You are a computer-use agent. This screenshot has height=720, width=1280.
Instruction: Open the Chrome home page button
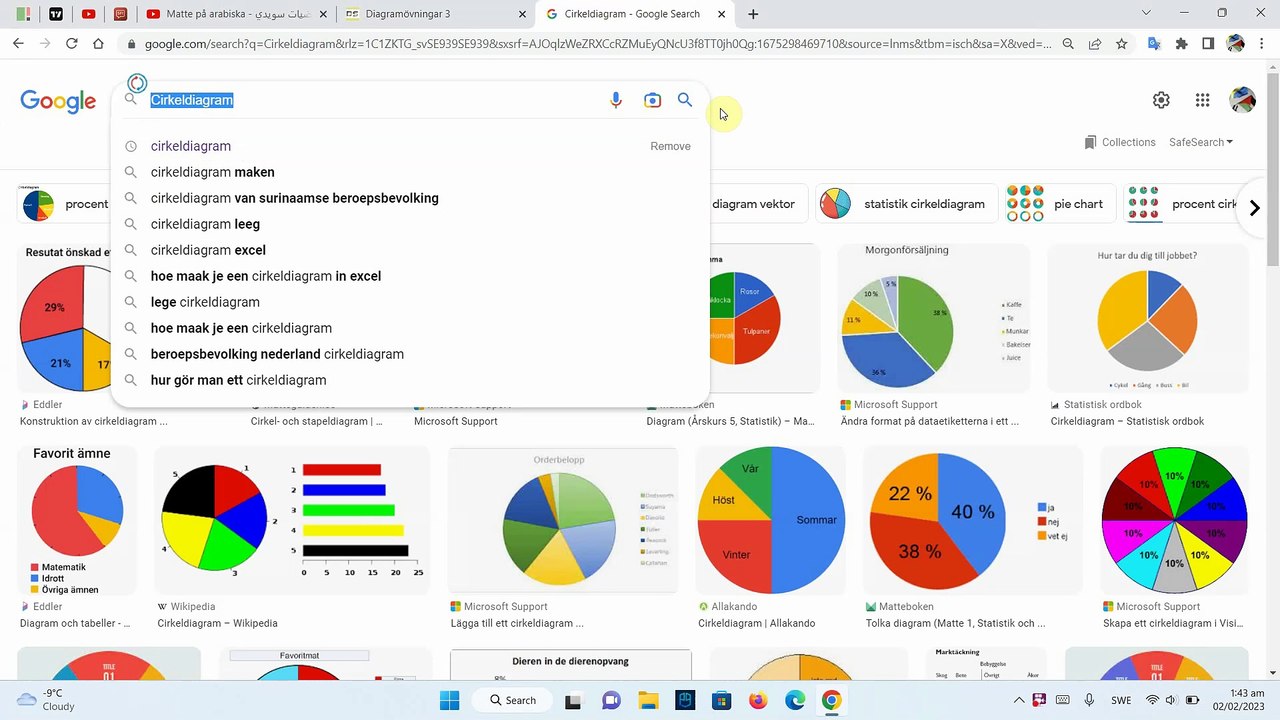coord(98,44)
